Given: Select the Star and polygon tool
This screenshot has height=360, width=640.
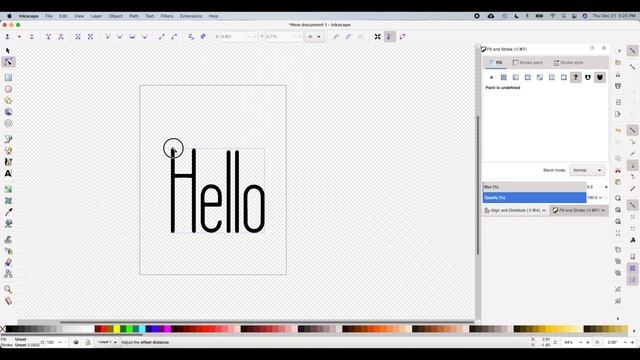Looking at the screenshot, I should pos(8,100).
